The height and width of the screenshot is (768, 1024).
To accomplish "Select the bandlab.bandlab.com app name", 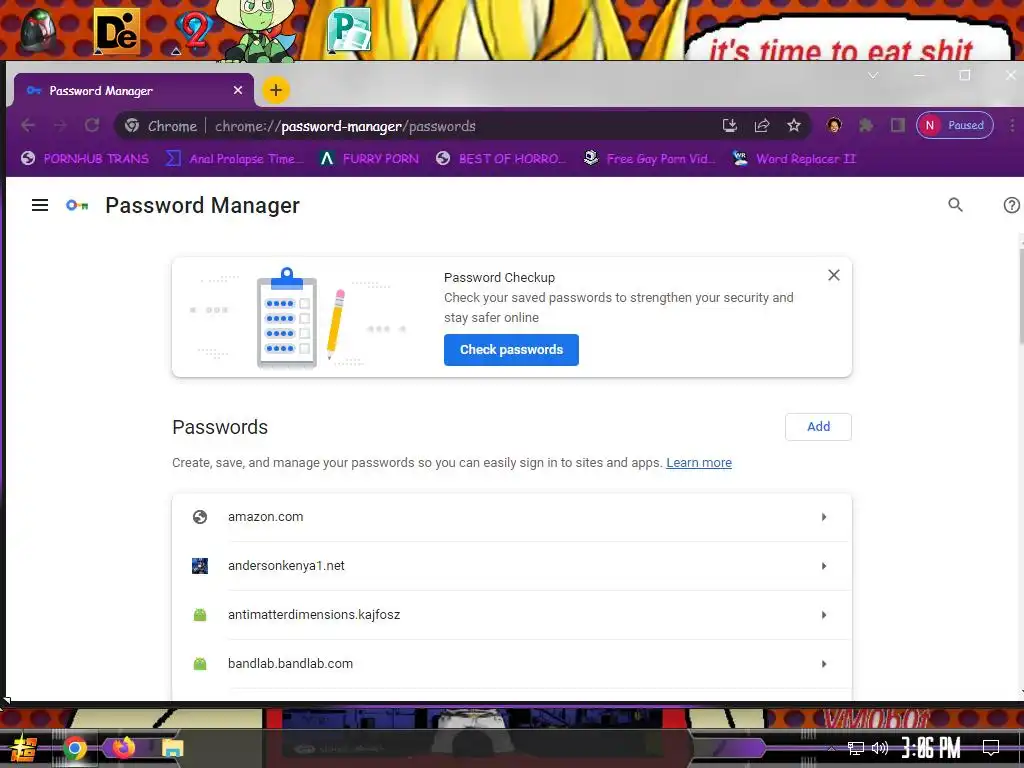I will click(290, 664).
